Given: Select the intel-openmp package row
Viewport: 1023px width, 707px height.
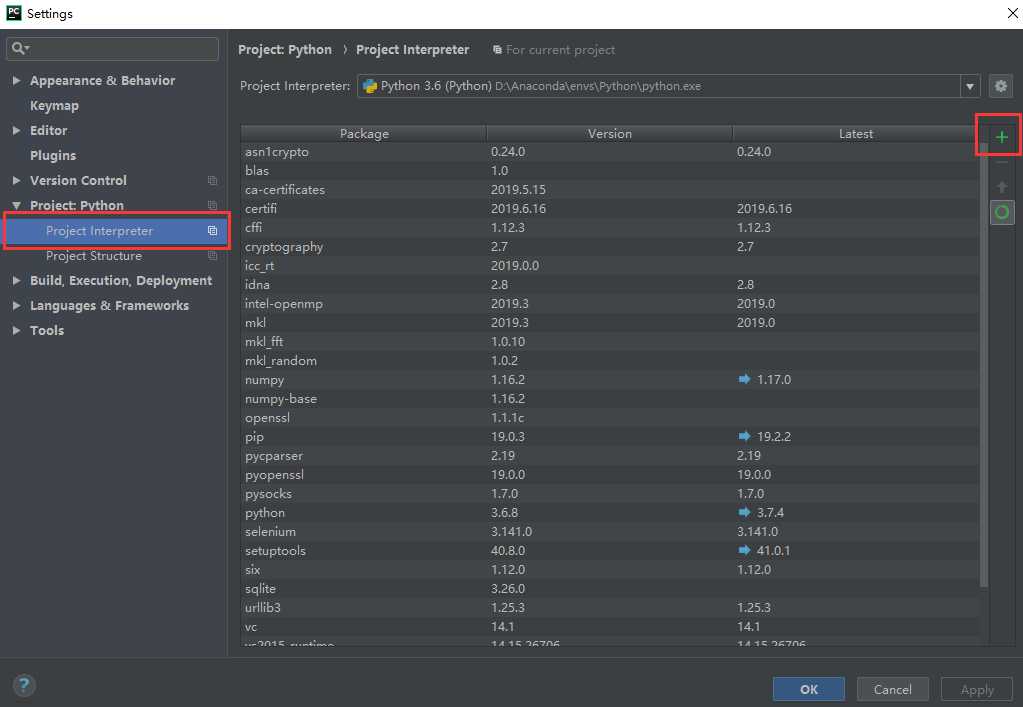Looking at the screenshot, I should (609, 304).
